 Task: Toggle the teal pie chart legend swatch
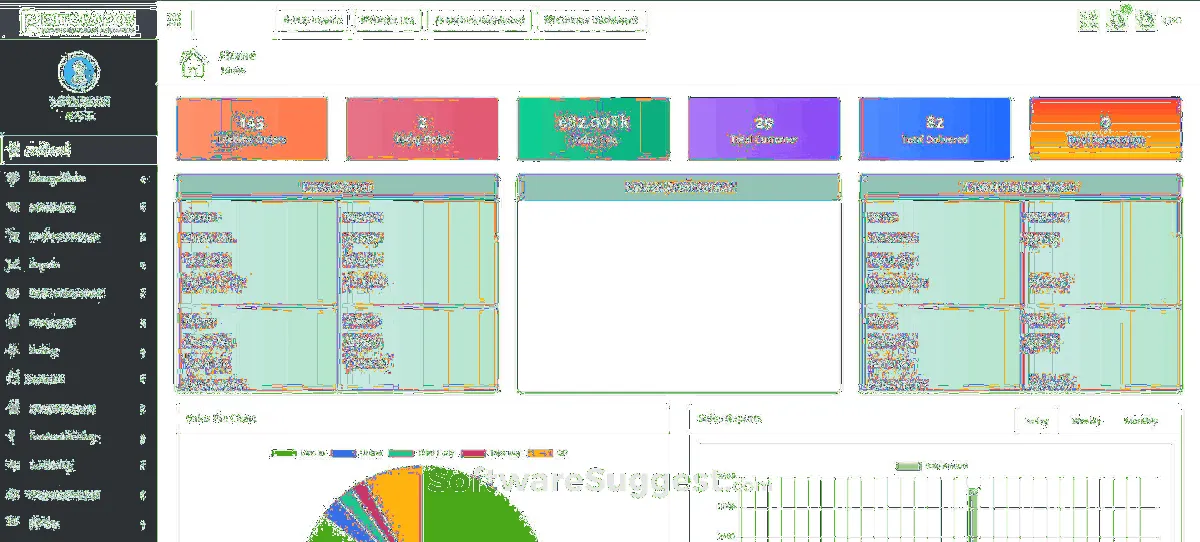pyautogui.click(x=402, y=453)
